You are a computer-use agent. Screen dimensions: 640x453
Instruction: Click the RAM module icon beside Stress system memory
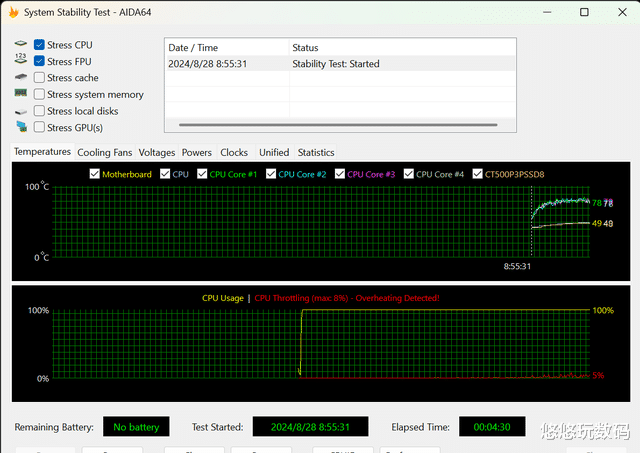pos(20,93)
